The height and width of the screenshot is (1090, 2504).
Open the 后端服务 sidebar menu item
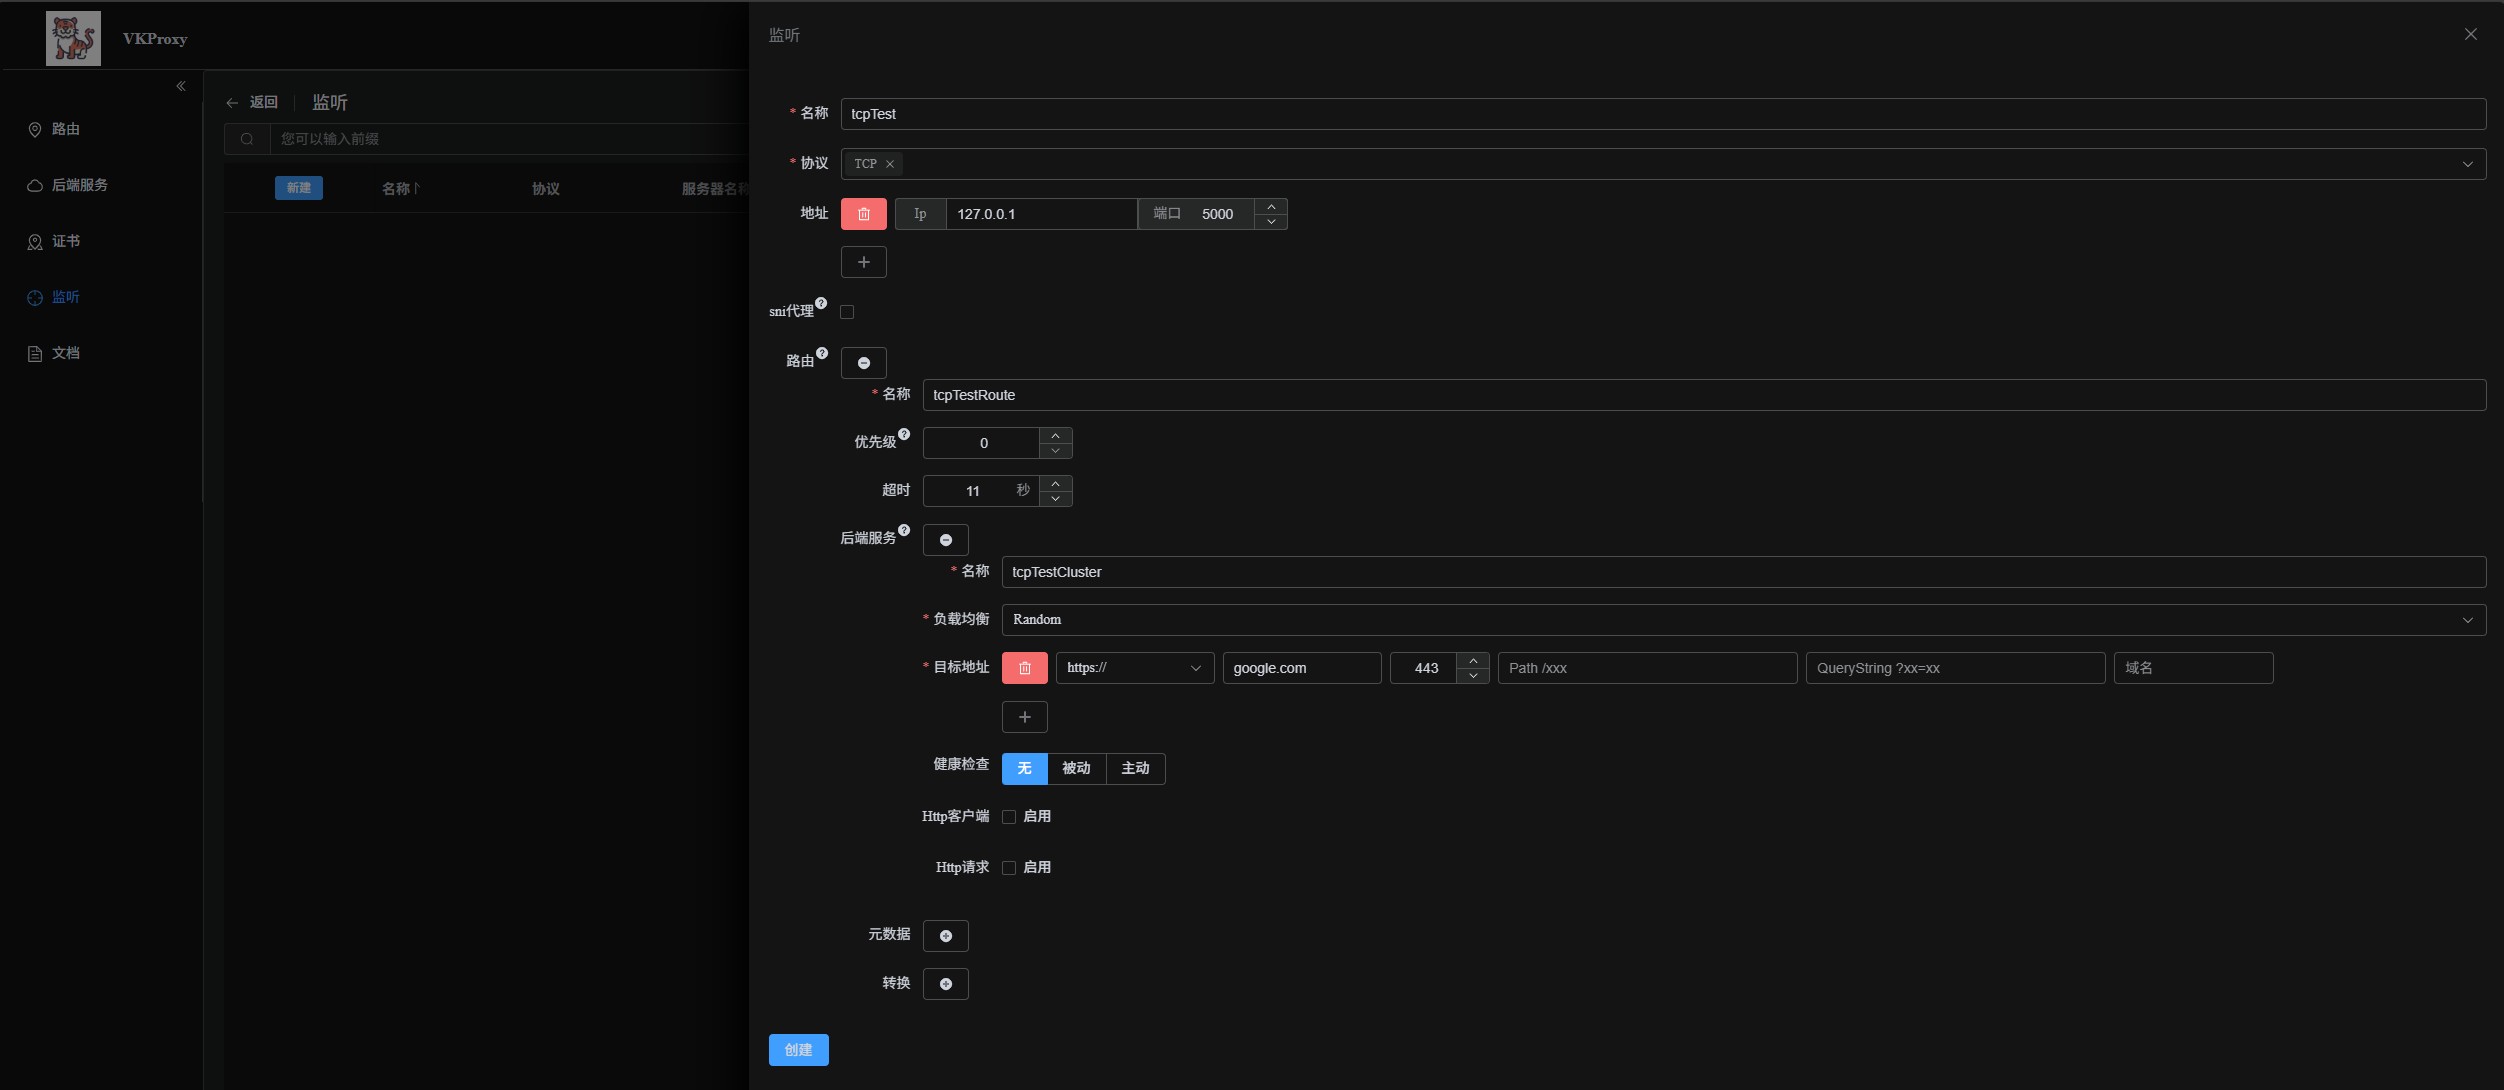coord(100,185)
